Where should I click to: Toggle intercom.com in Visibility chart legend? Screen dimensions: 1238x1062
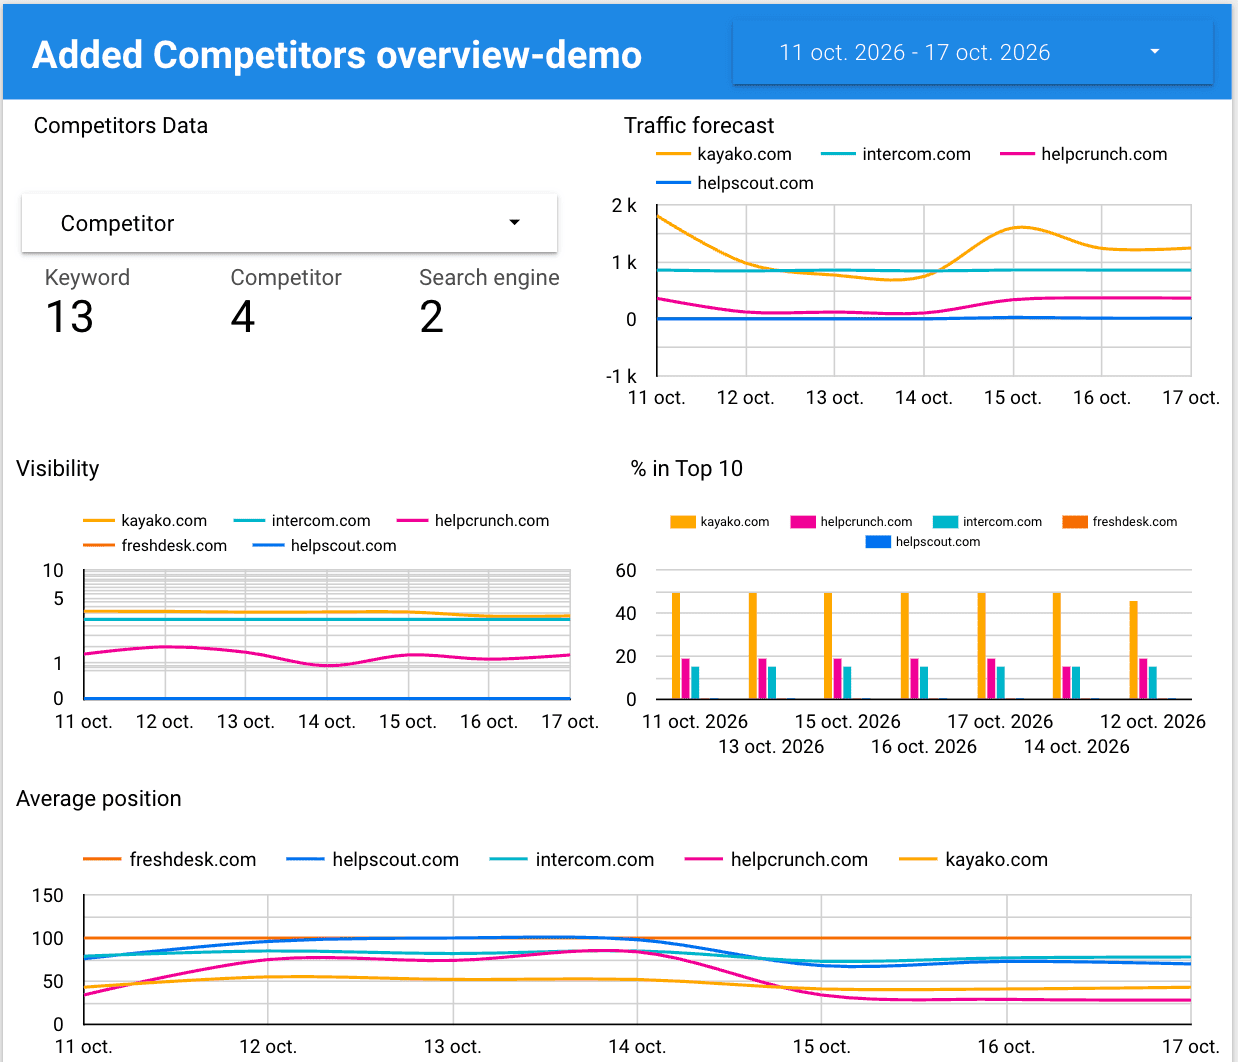pyautogui.click(x=302, y=521)
